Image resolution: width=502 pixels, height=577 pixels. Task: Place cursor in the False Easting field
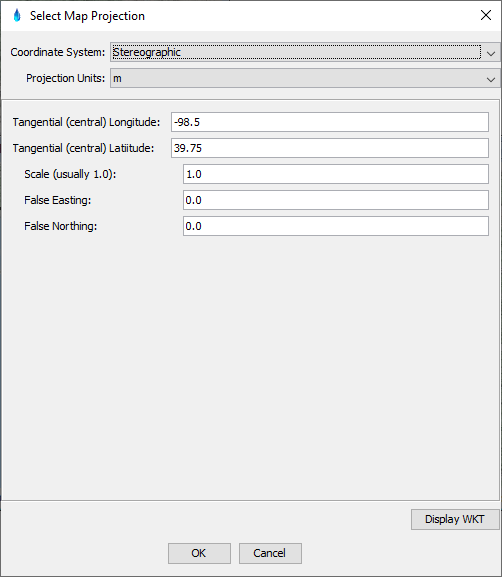[336, 200]
